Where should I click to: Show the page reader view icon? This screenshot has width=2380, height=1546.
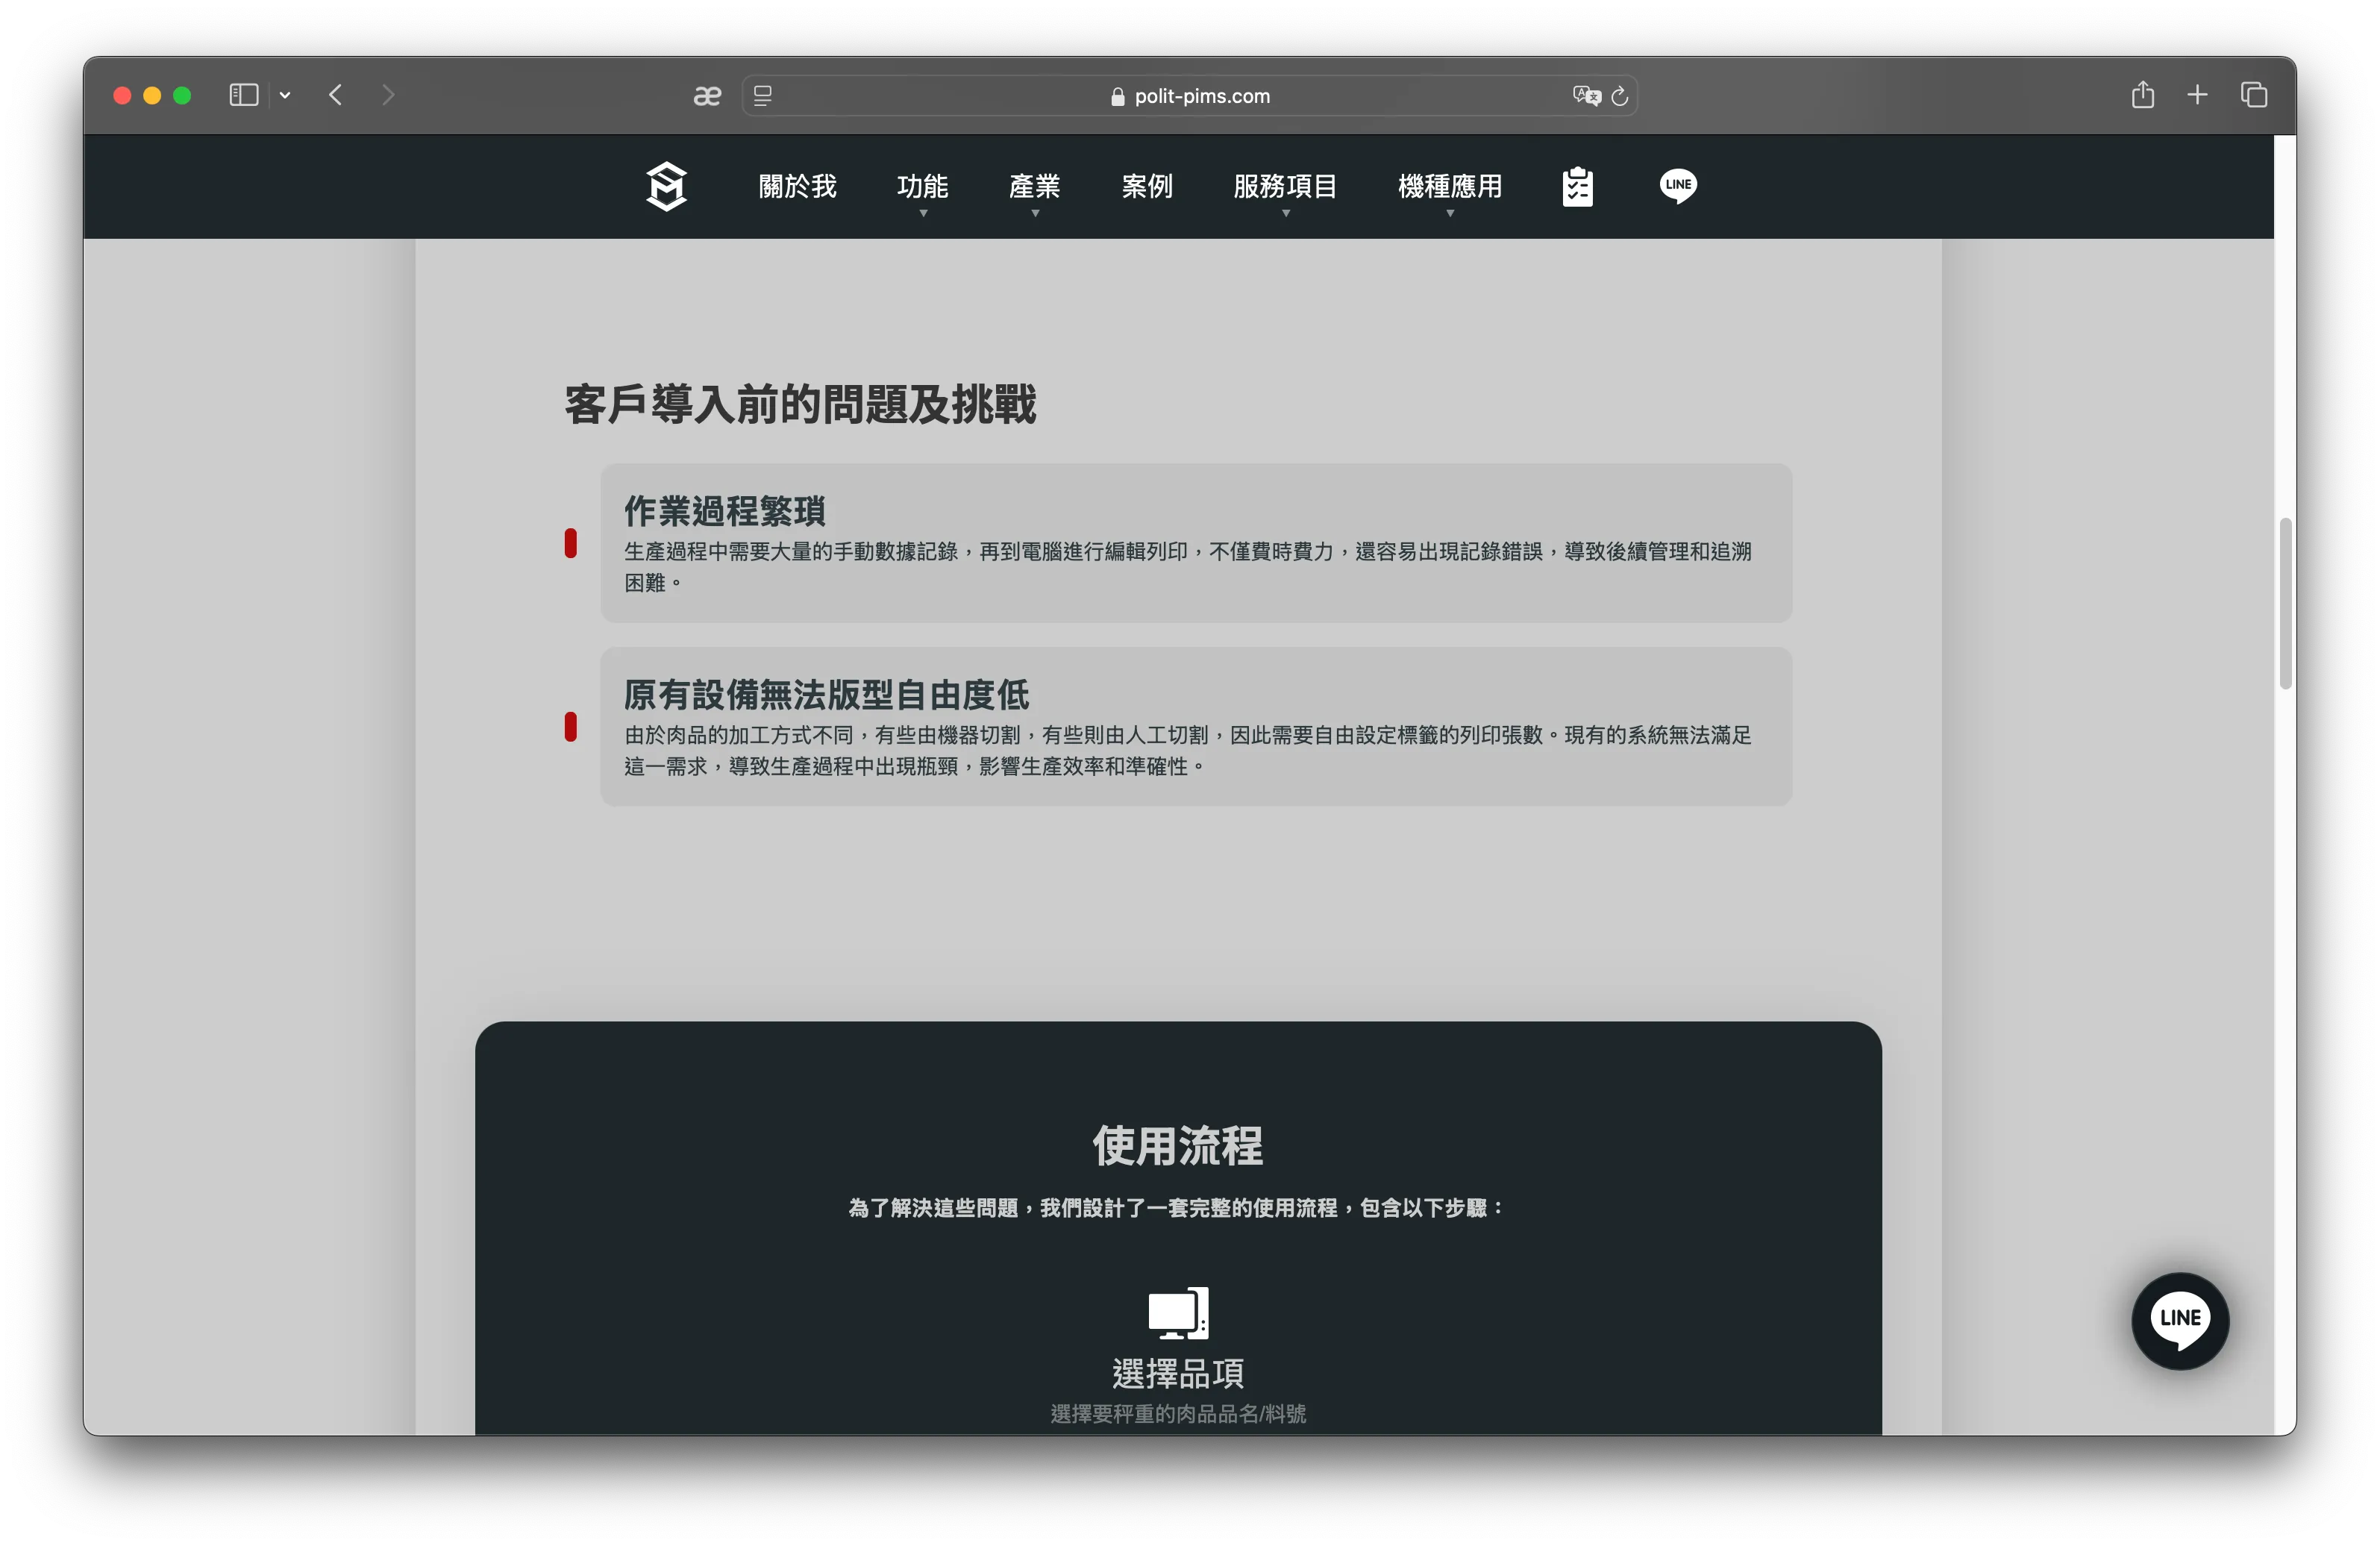tap(763, 96)
